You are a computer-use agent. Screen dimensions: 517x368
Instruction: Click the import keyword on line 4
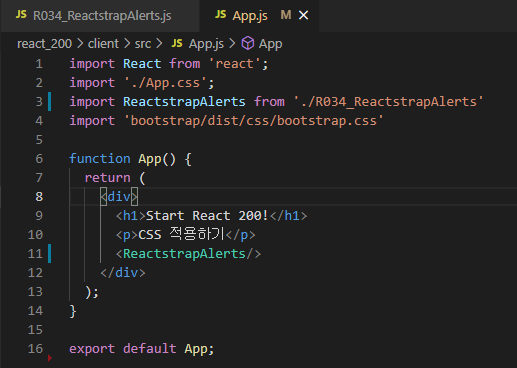point(92,121)
